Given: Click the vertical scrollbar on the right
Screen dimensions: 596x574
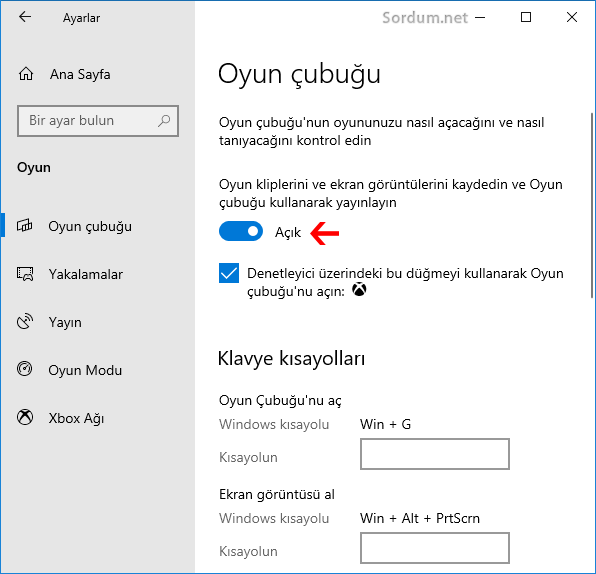Looking at the screenshot, I should (x=592, y=205).
